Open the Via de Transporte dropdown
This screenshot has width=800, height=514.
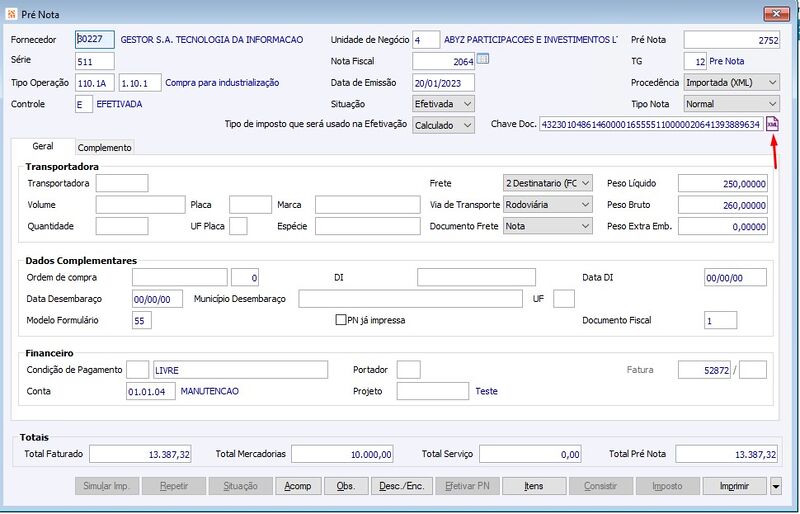pos(548,205)
